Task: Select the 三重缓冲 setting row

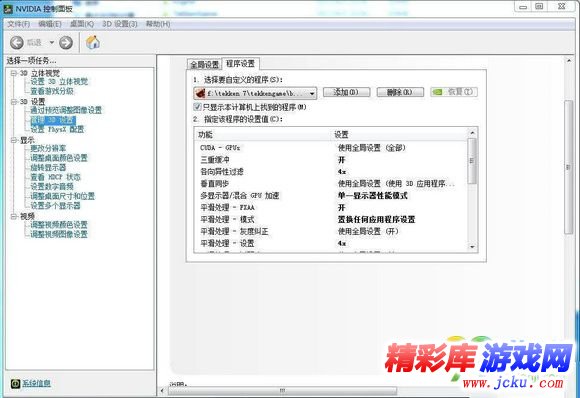Action: click(x=331, y=160)
